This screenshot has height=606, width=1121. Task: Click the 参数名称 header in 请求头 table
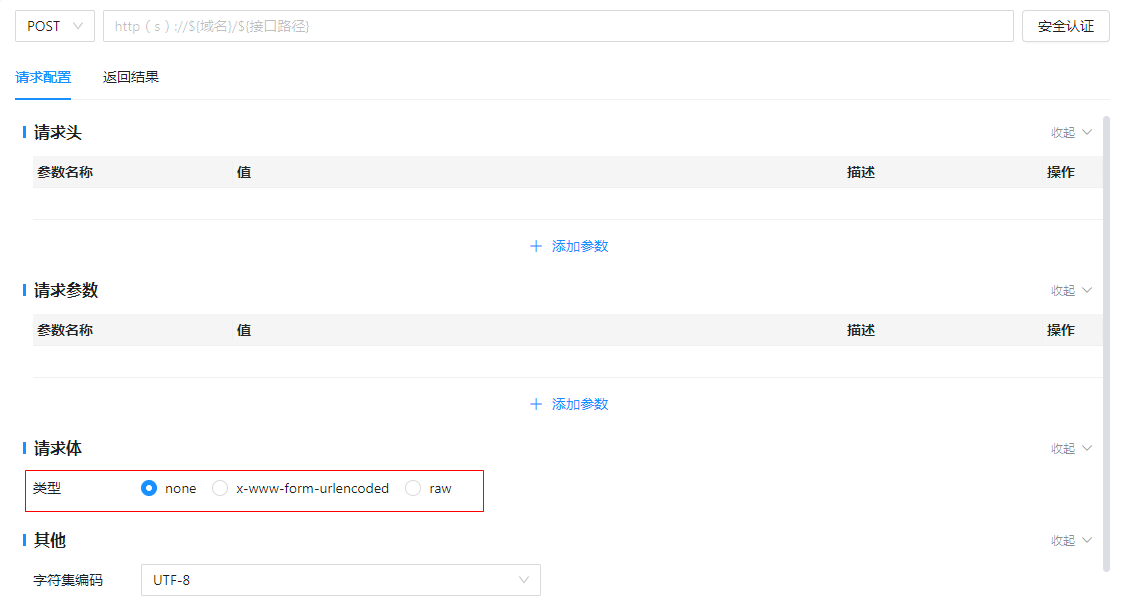65,172
